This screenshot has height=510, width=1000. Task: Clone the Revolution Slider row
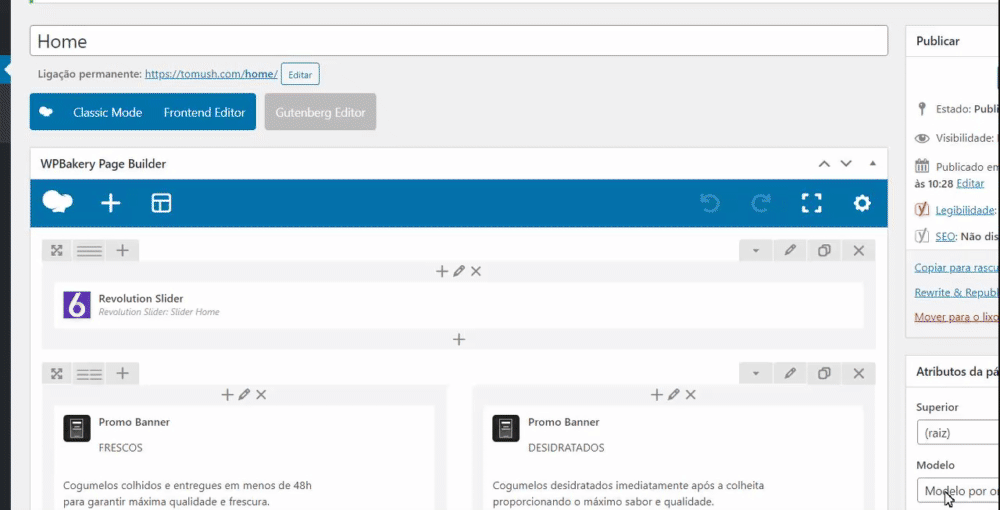(824, 251)
